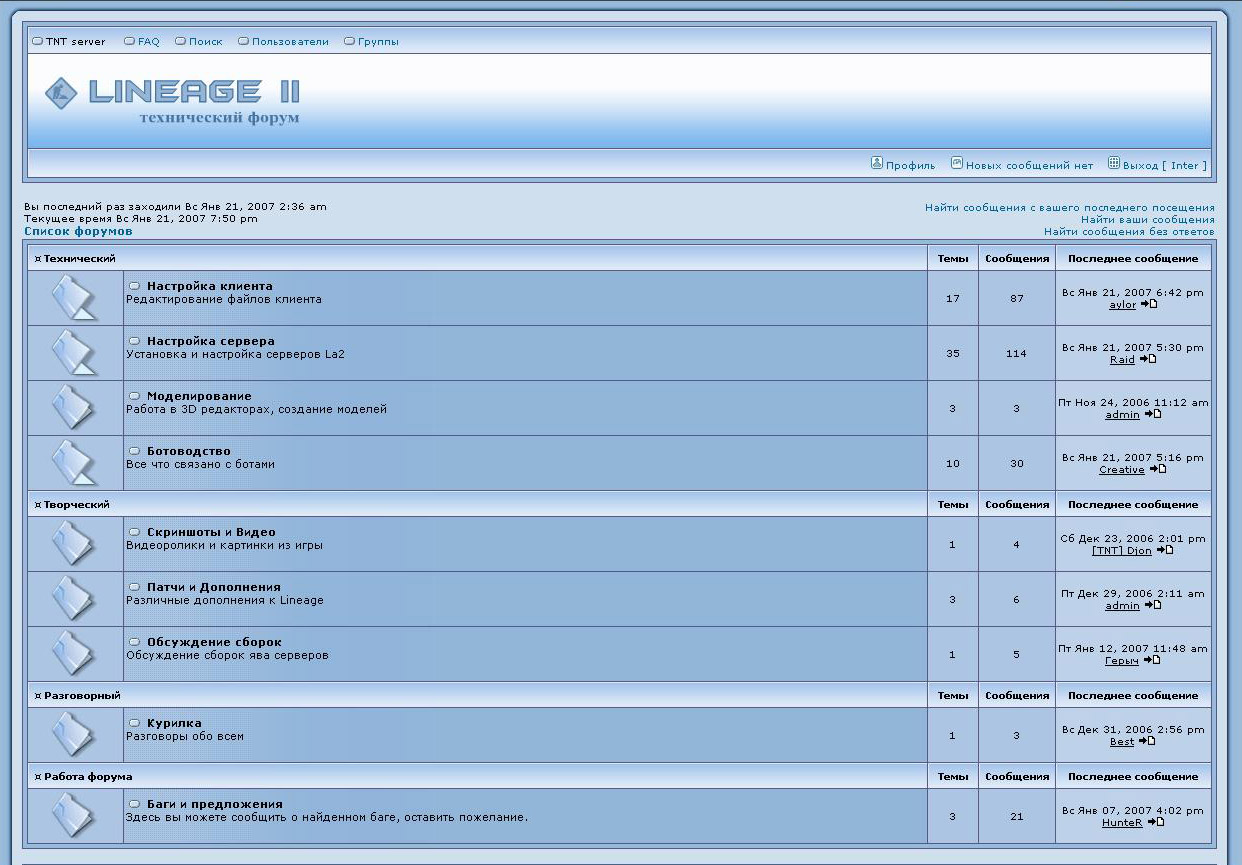Open the Технический category header
The height and width of the screenshot is (865, 1242).
[80, 259]
